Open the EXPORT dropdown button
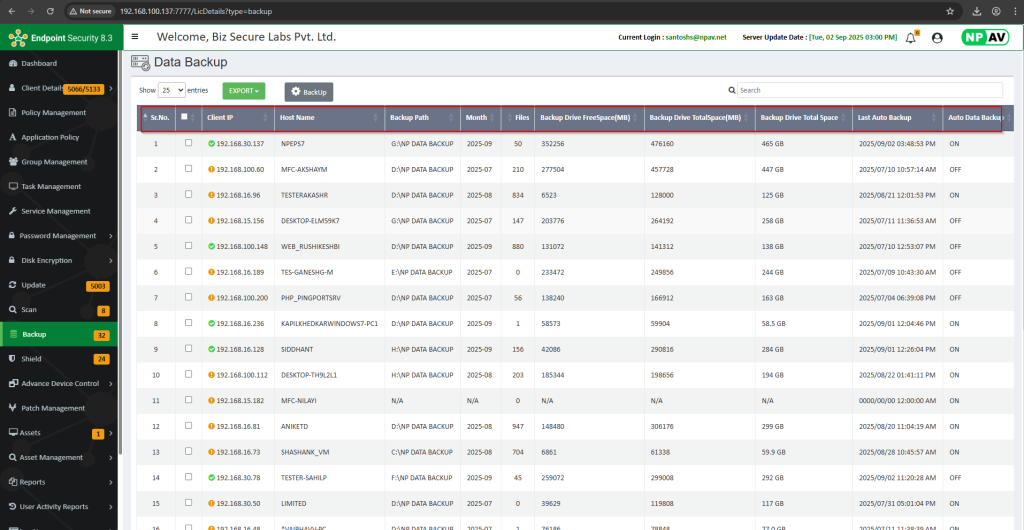Image resolution: width=1024 pixels, height=530 pixels. tap(243, 90)
